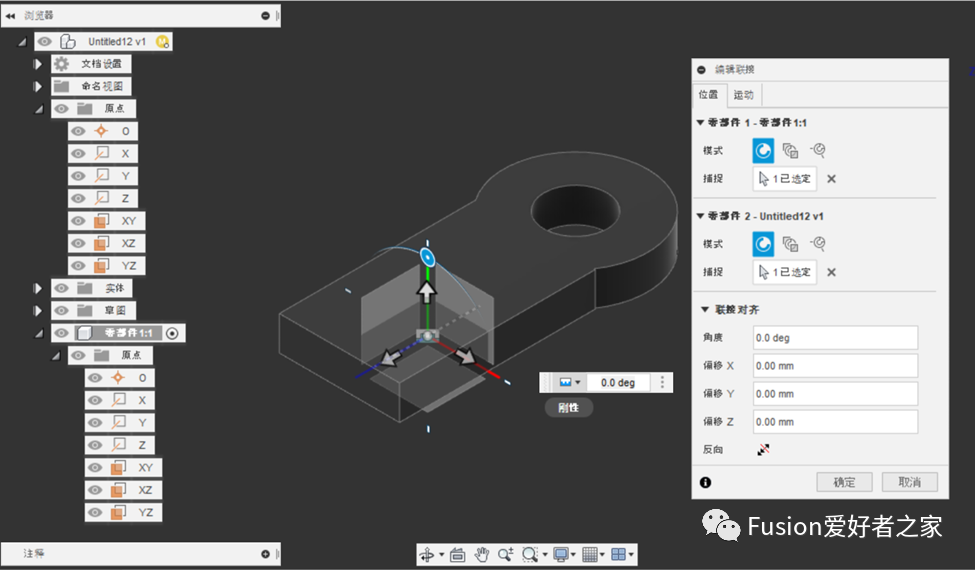The image size is (975, 570).
Task: Toggle visibility eye of Untitled12 v1
Action: coord(44,42)
